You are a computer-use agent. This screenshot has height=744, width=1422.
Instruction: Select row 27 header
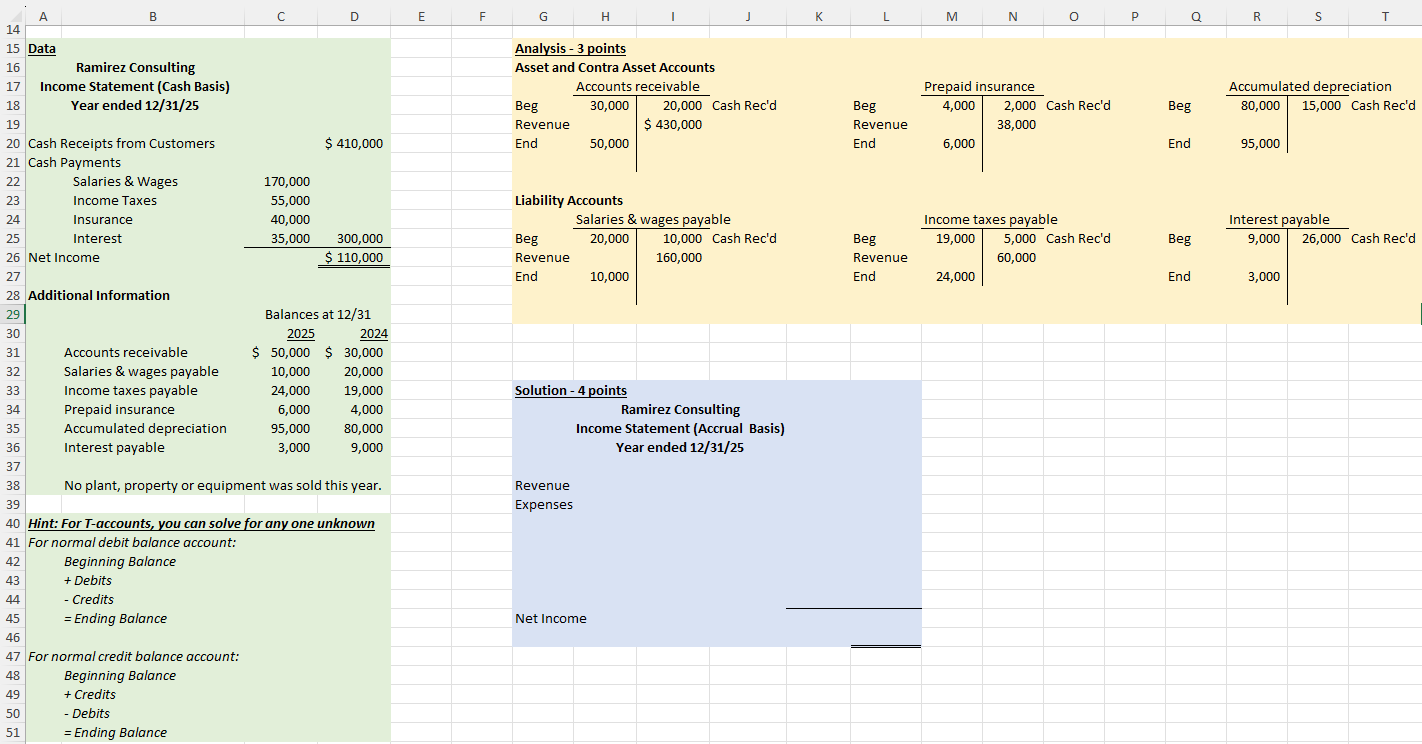coord(13,276)
